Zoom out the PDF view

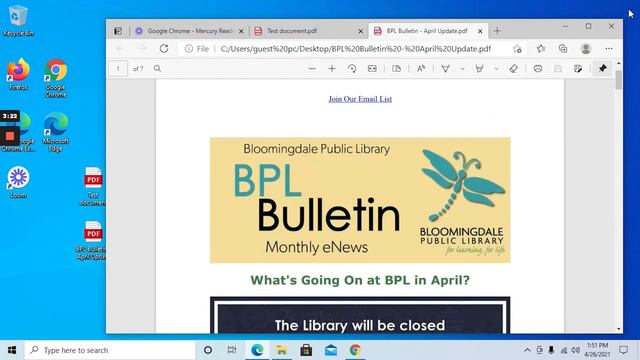pos(312,69)
